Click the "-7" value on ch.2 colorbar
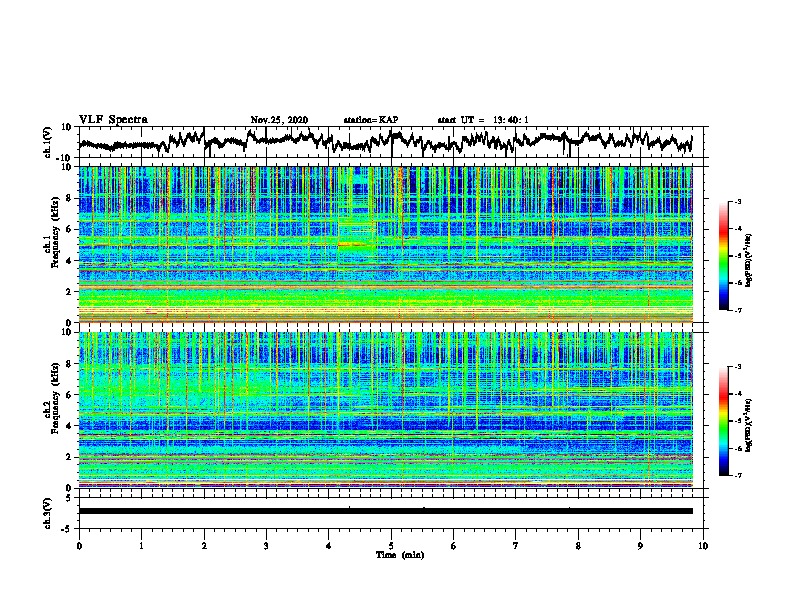792x612 pixels. coord(737,475)
